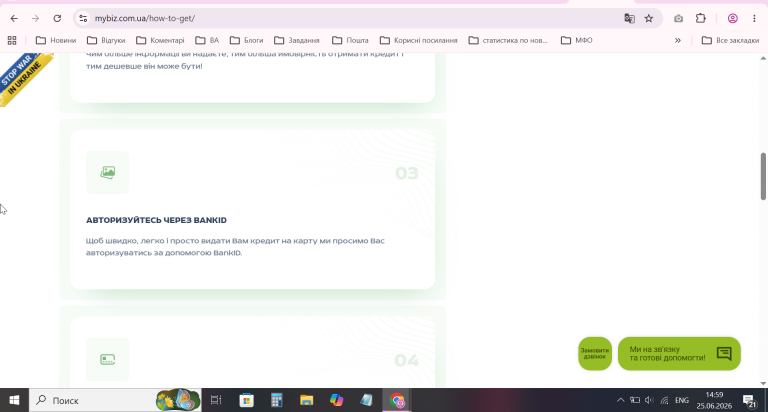This screenshot has width=768, height=412.
Task: Click the heading АВТОРИЗУЙТЕСЬ ЧЕРЕЗ BANKID
Action: click(156, 220)
